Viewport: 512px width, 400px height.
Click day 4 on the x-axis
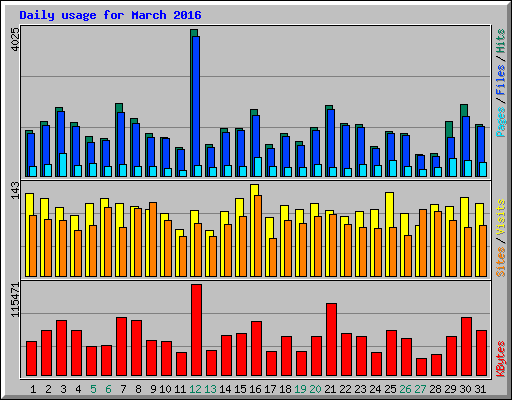pyautogui.click(x=78, y=389)
